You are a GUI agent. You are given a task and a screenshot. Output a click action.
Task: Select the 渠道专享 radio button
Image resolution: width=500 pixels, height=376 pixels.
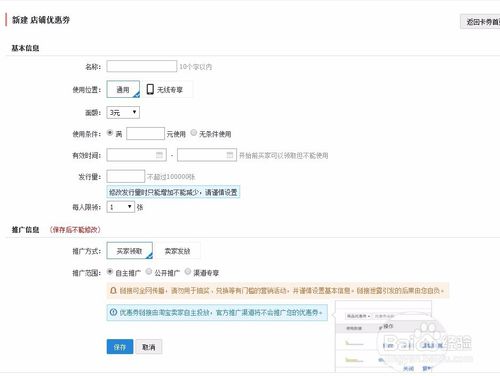point(188,272)
